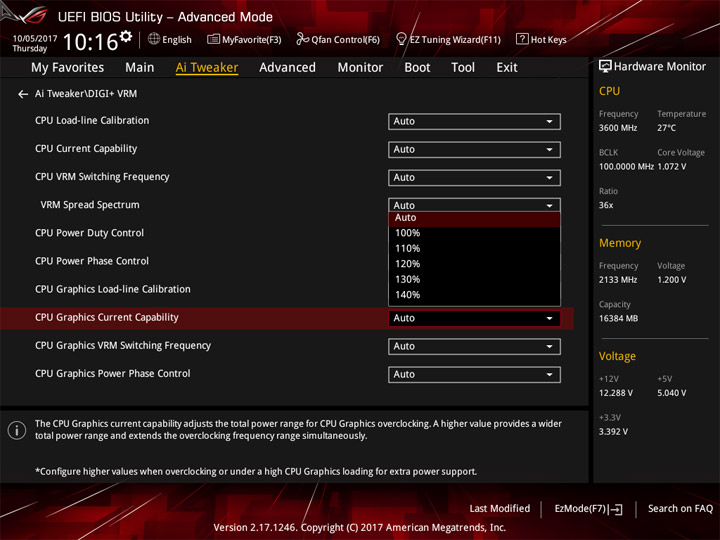This screenshot has height=540, width=720.
Task: Show the Hot Keys list
Action: (541, 39)
